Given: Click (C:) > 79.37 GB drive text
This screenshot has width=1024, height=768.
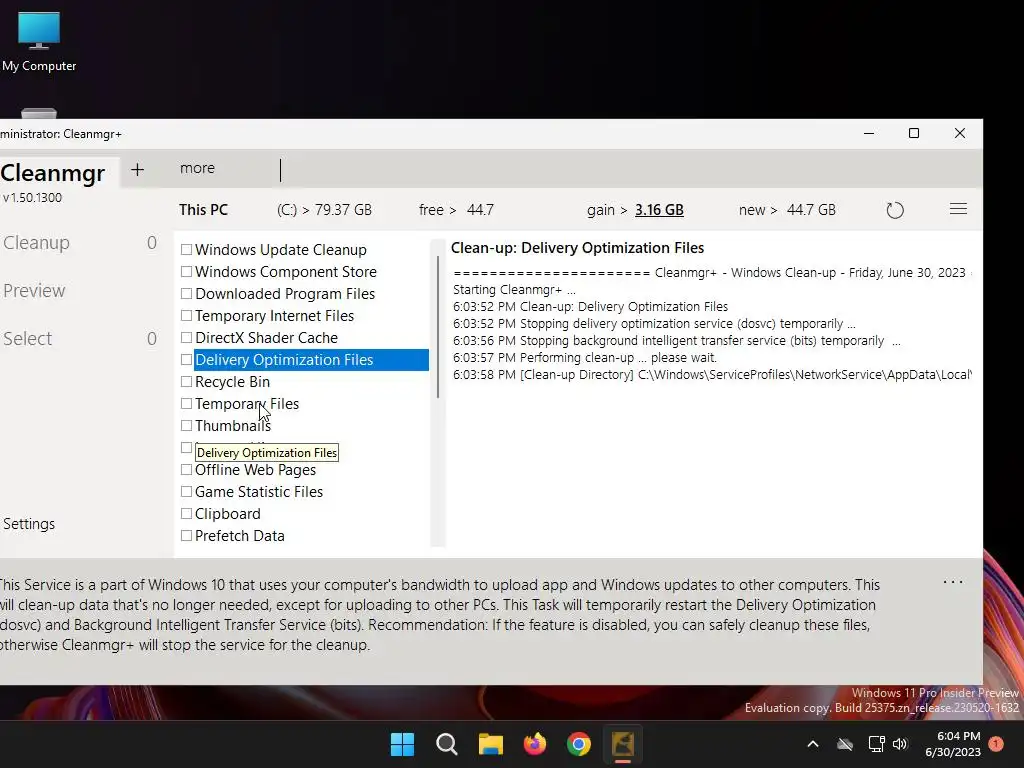Looking at the screenshot, I should click(x=324, y=210).
